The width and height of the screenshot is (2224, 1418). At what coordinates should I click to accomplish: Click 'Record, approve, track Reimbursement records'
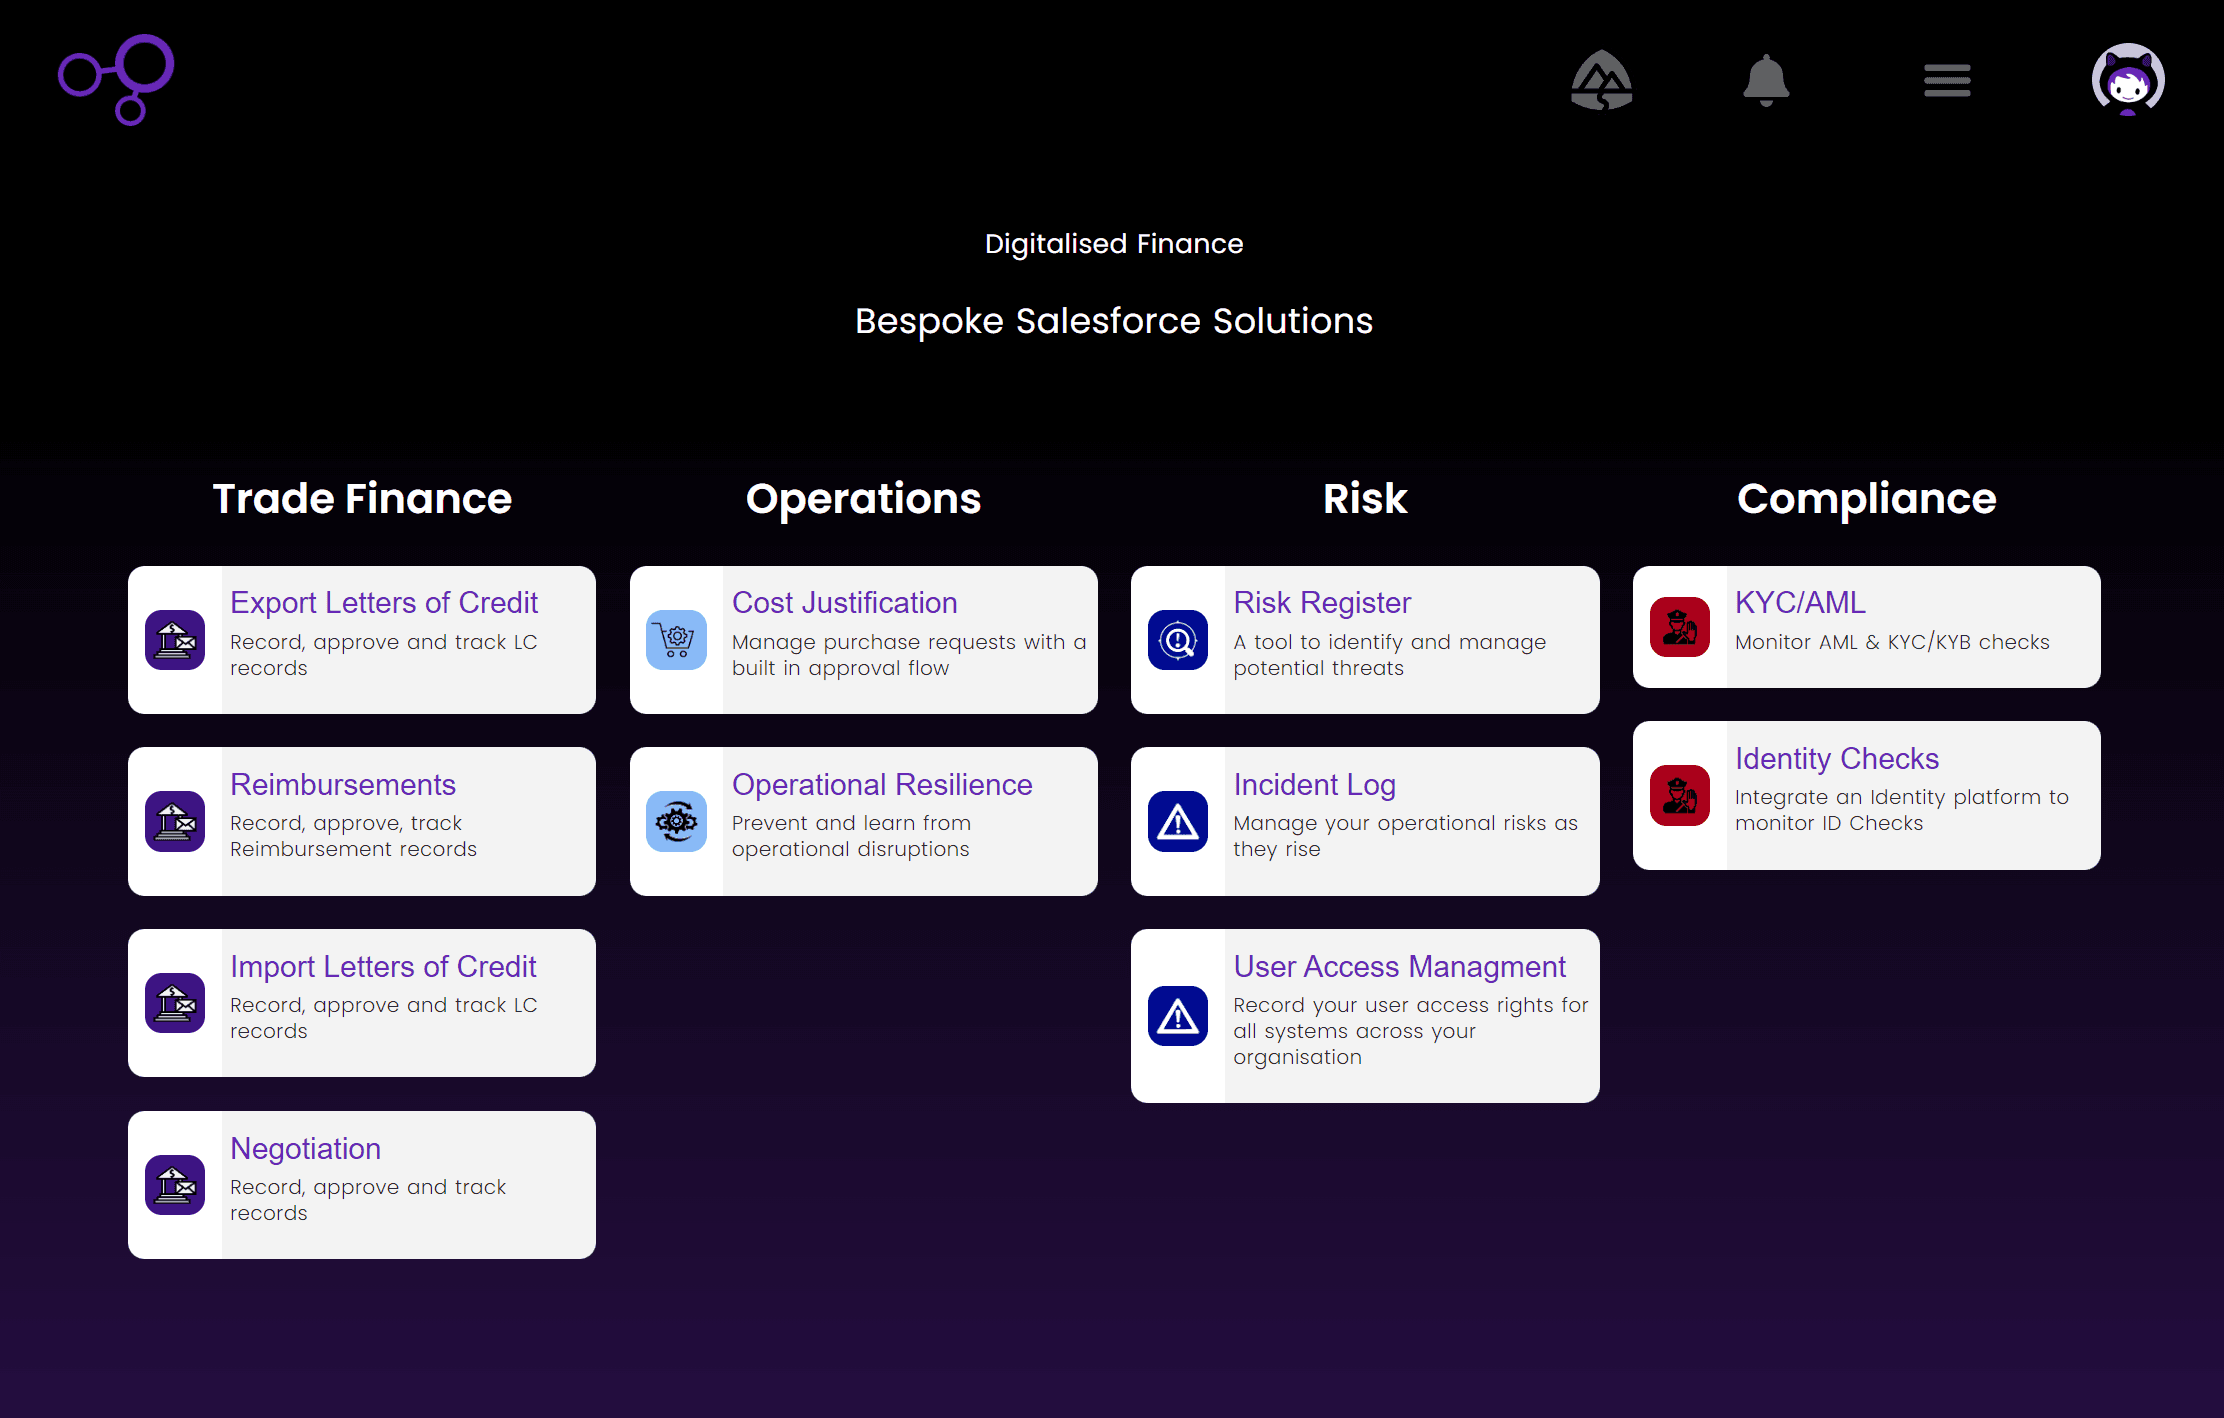[x=354, y=836]
